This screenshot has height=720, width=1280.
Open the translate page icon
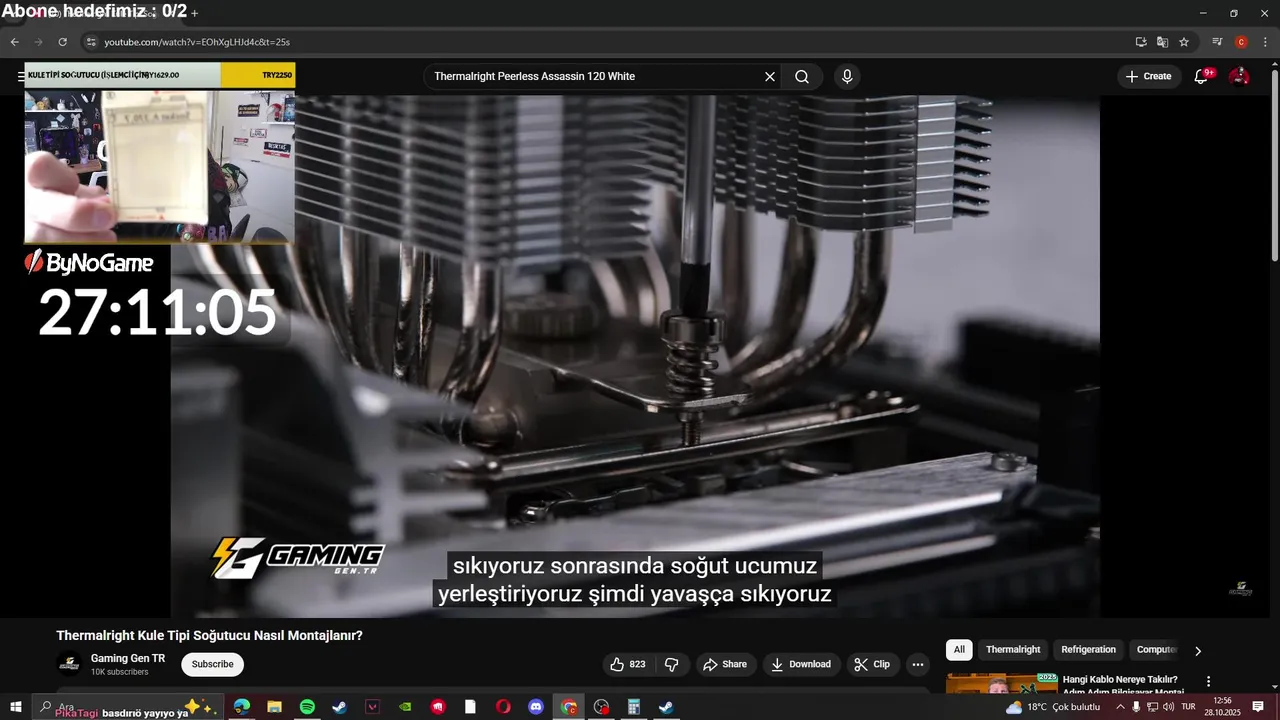(1162, 42)
